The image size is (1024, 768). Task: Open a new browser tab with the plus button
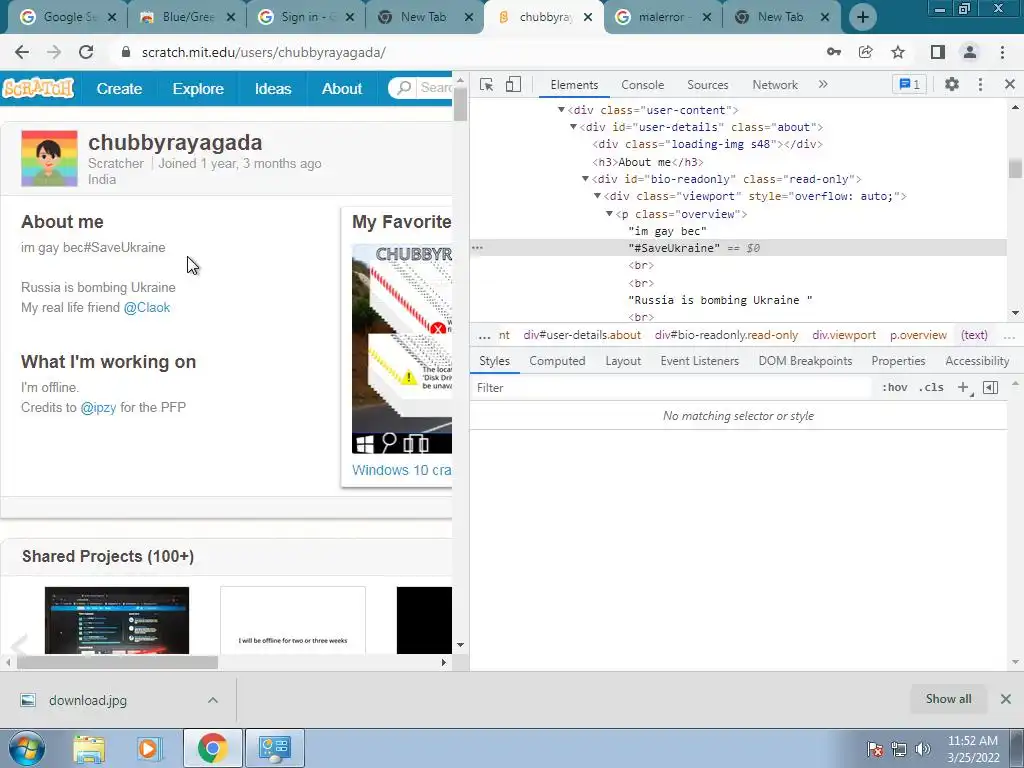click(863, 18)
